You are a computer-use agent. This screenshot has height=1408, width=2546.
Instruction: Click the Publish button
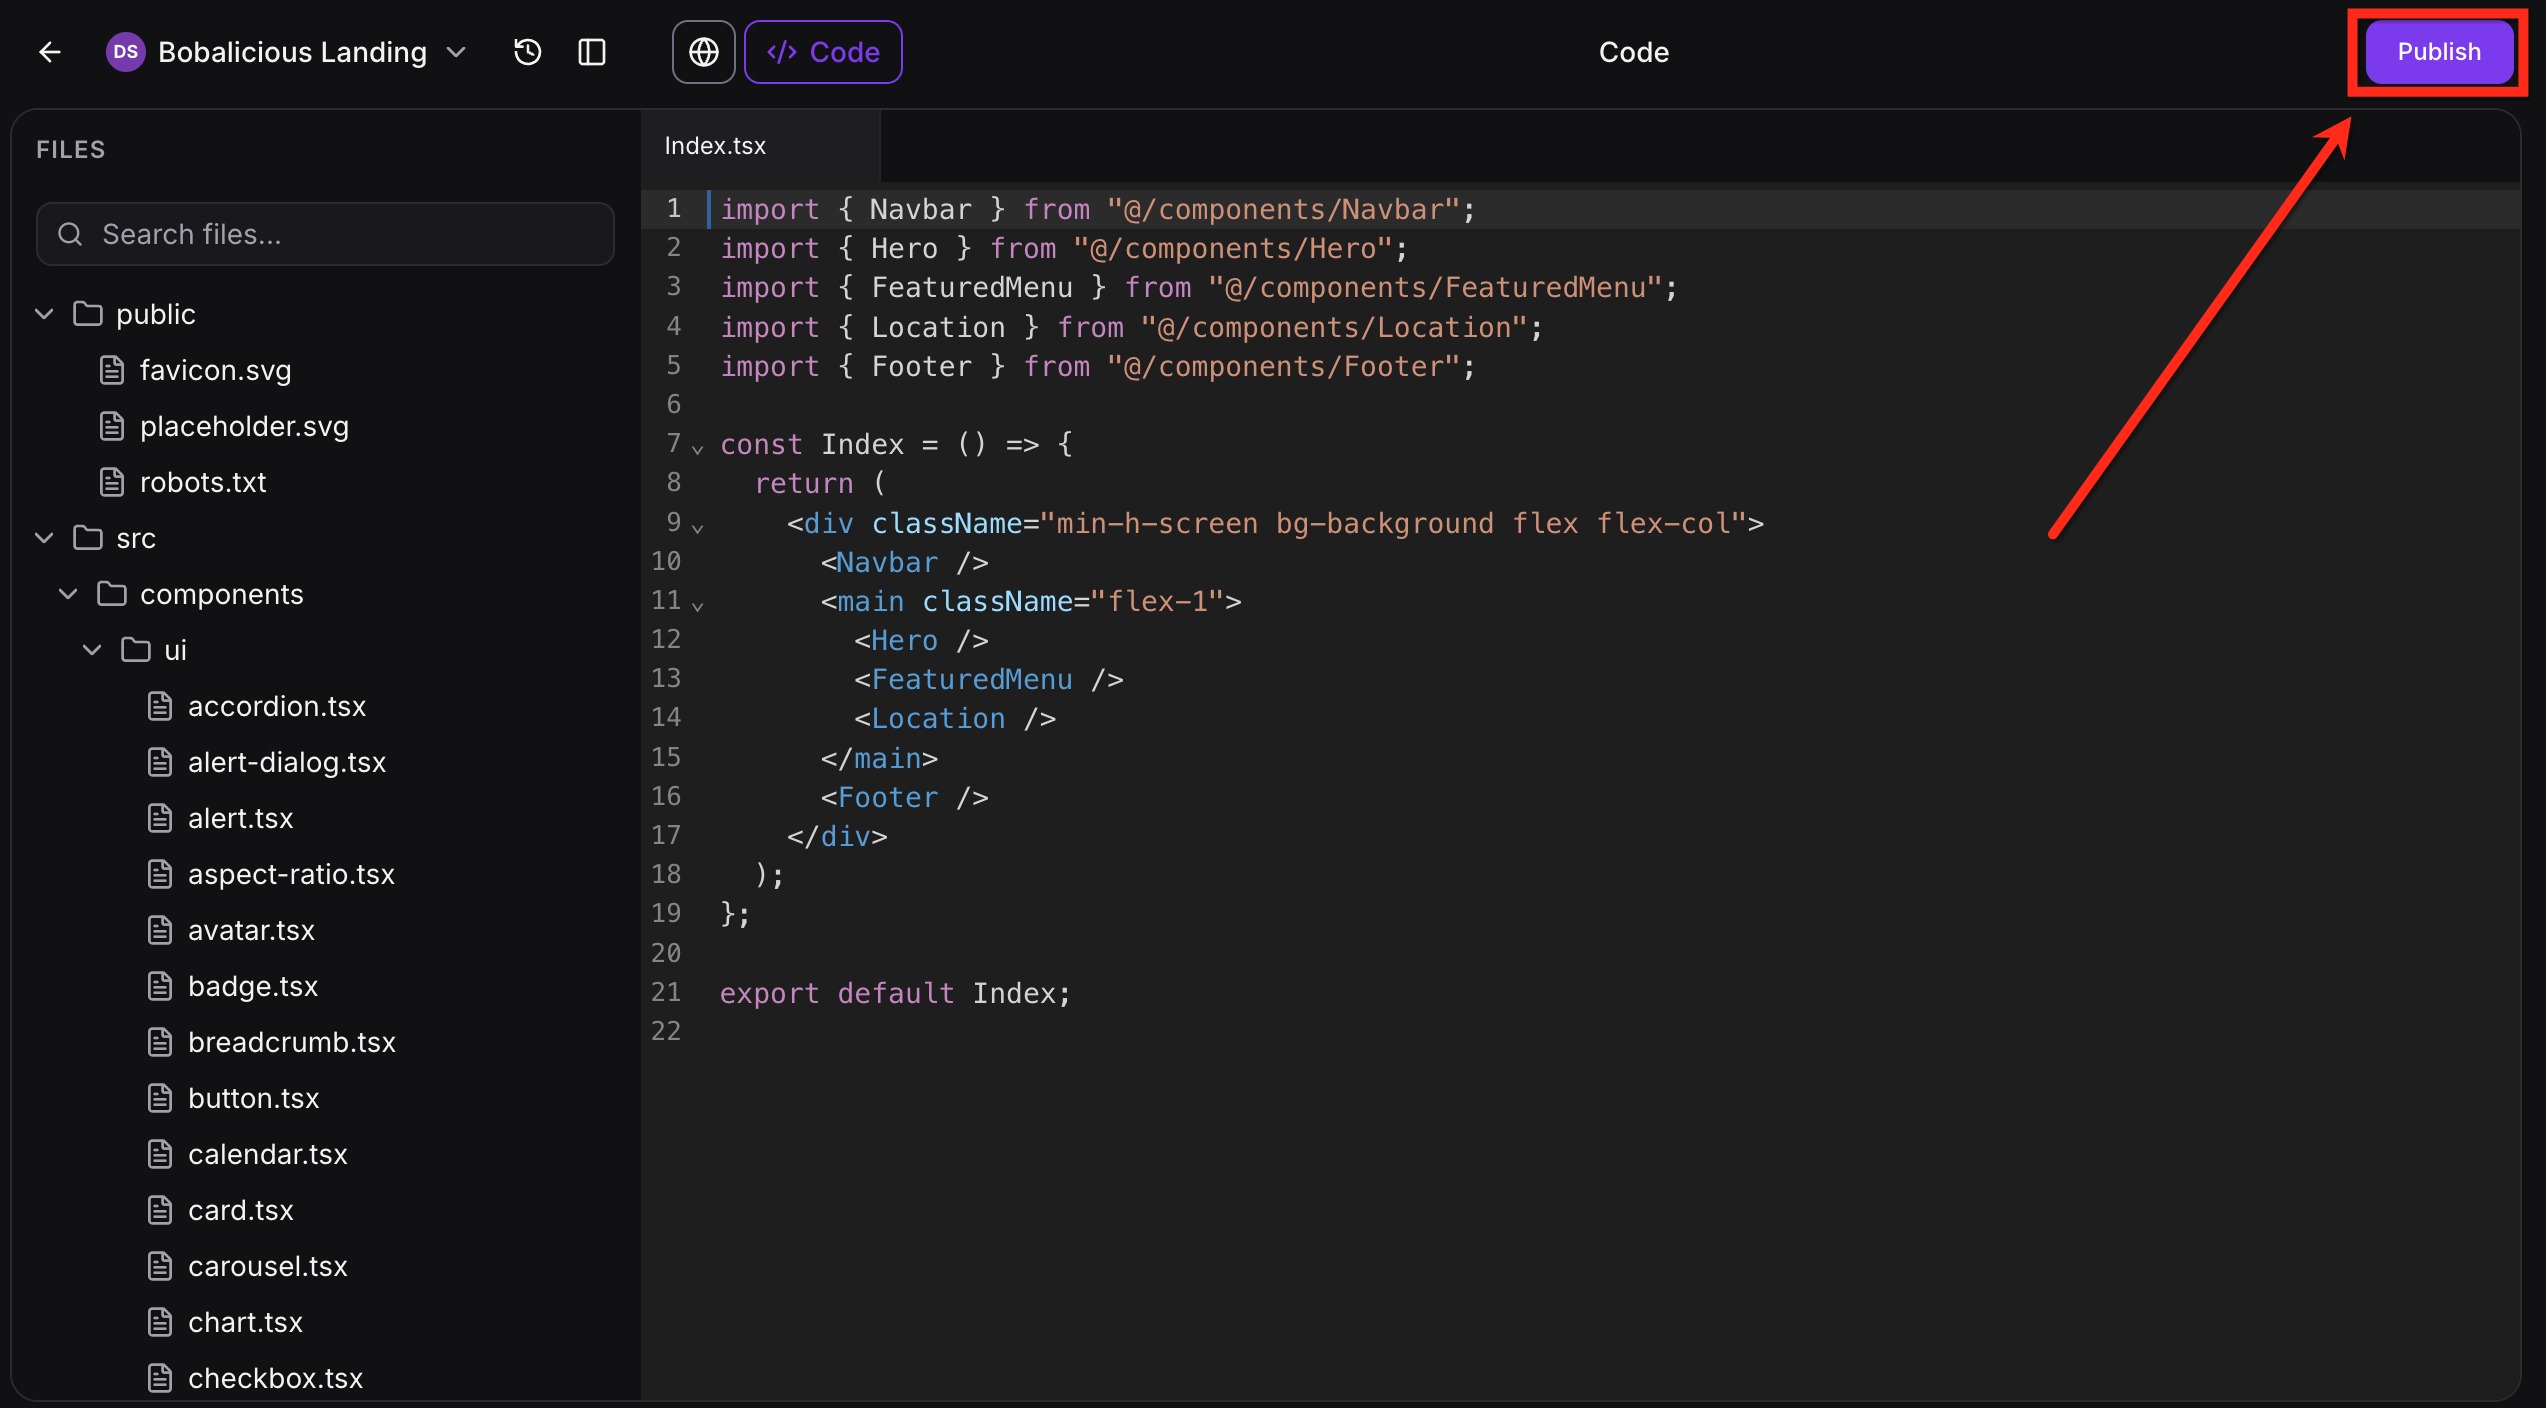coord(2438,52)
